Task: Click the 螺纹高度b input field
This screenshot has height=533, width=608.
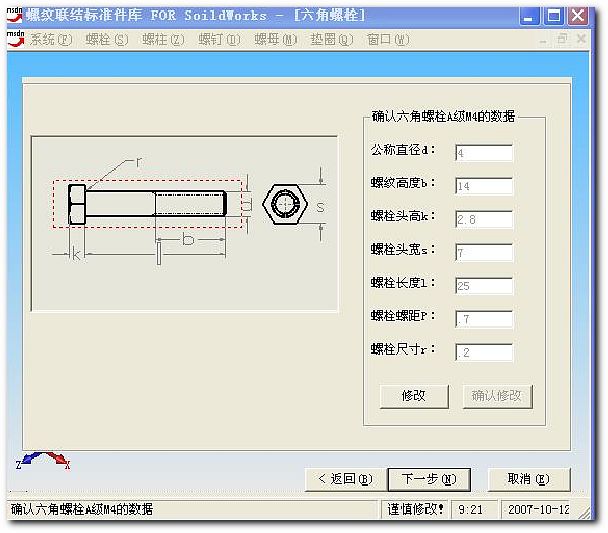Action: pyautogui.click(x=484, y=186)
